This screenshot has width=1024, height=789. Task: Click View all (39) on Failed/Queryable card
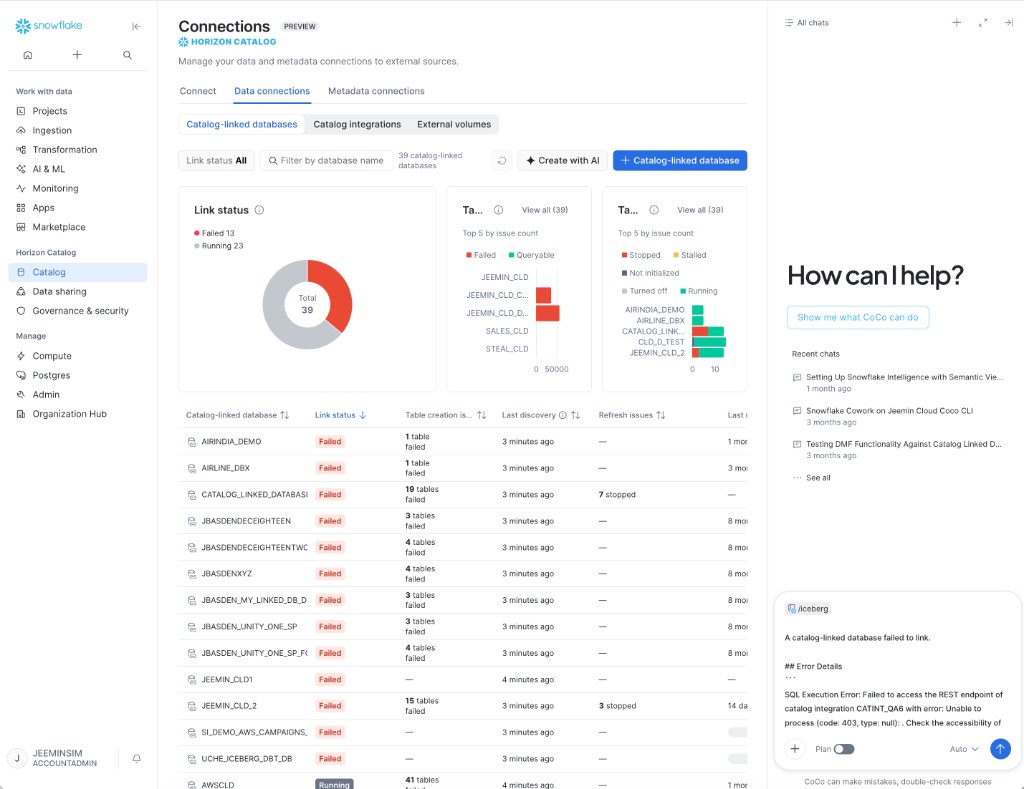(545, 210)
